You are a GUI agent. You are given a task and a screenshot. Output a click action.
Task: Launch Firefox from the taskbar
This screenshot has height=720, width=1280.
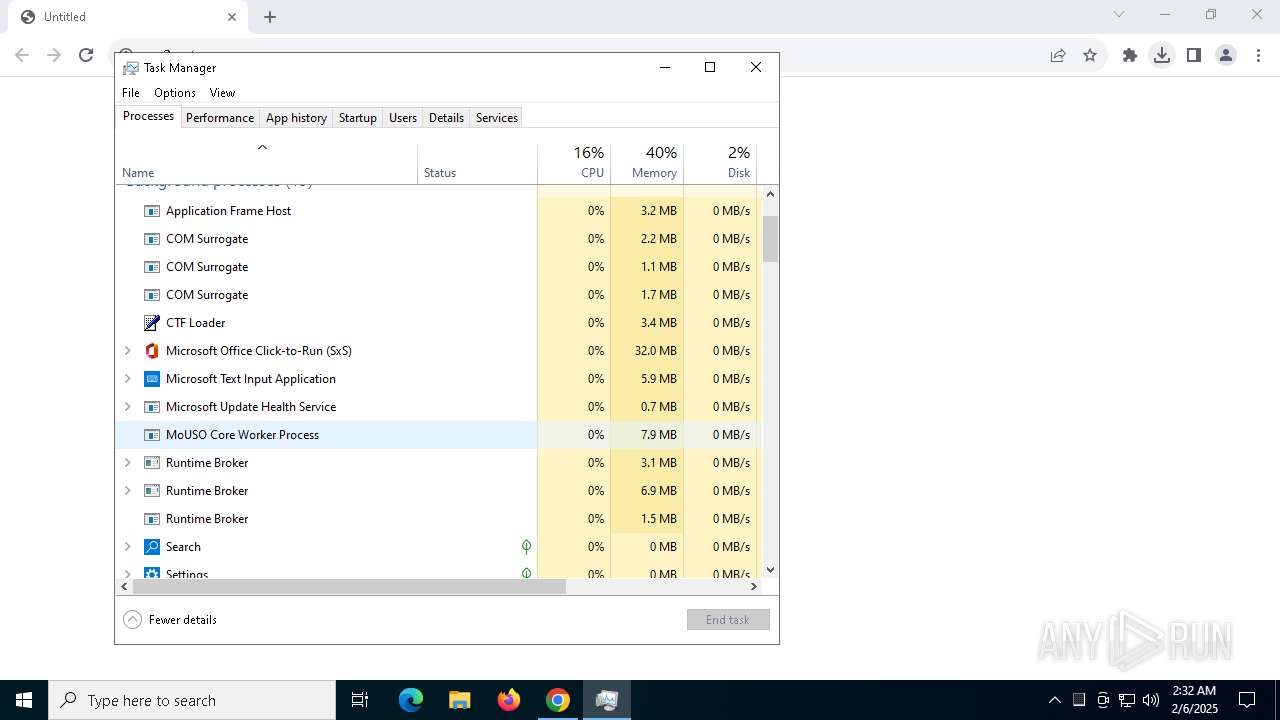(509, 700)
